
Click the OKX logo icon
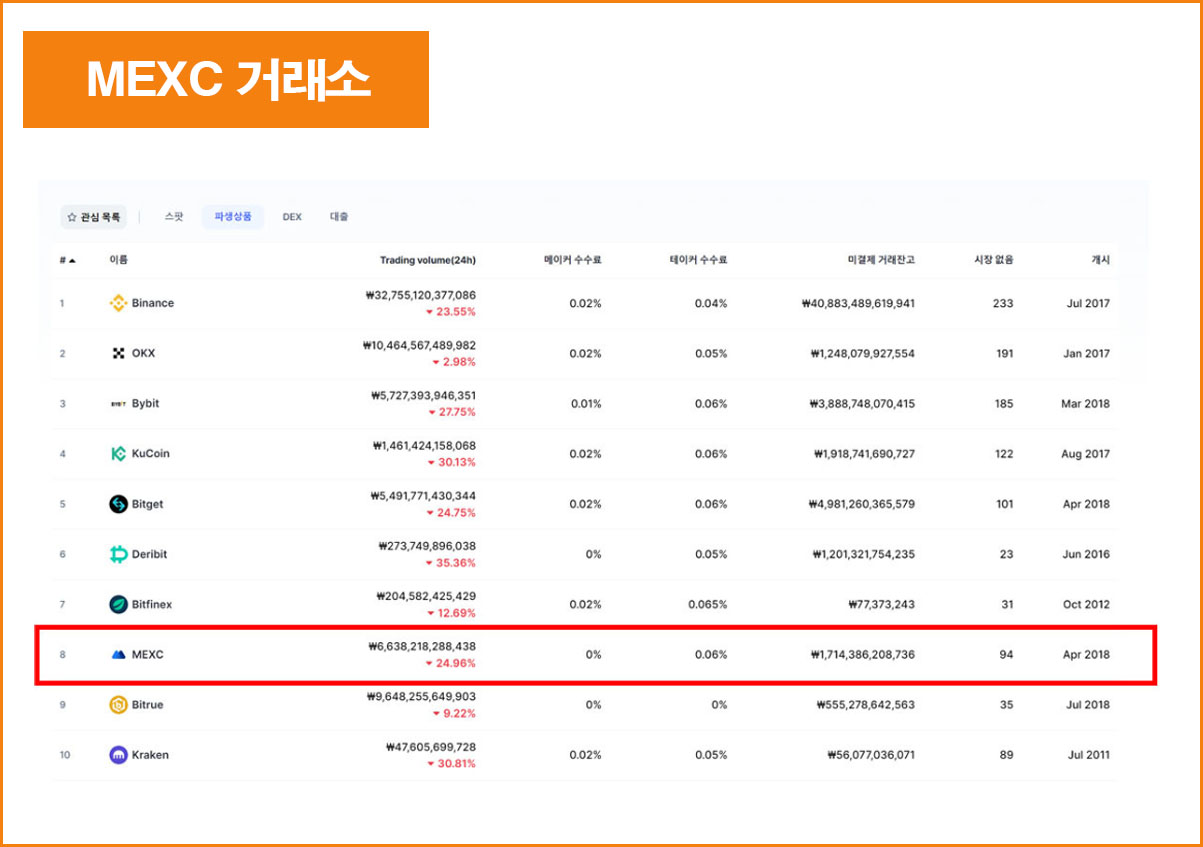tap(118, 353)
